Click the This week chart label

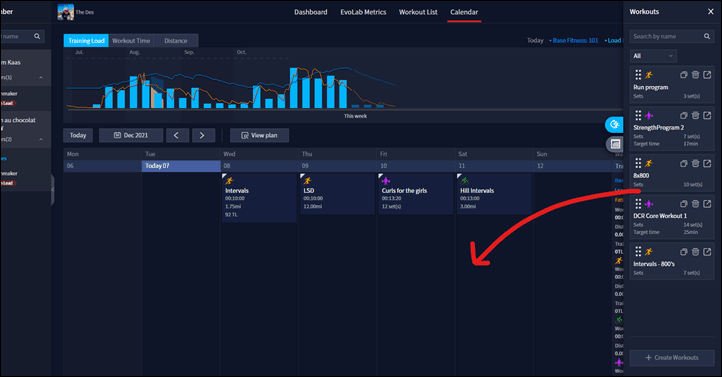pyautogui.click(x=355, y=116)
